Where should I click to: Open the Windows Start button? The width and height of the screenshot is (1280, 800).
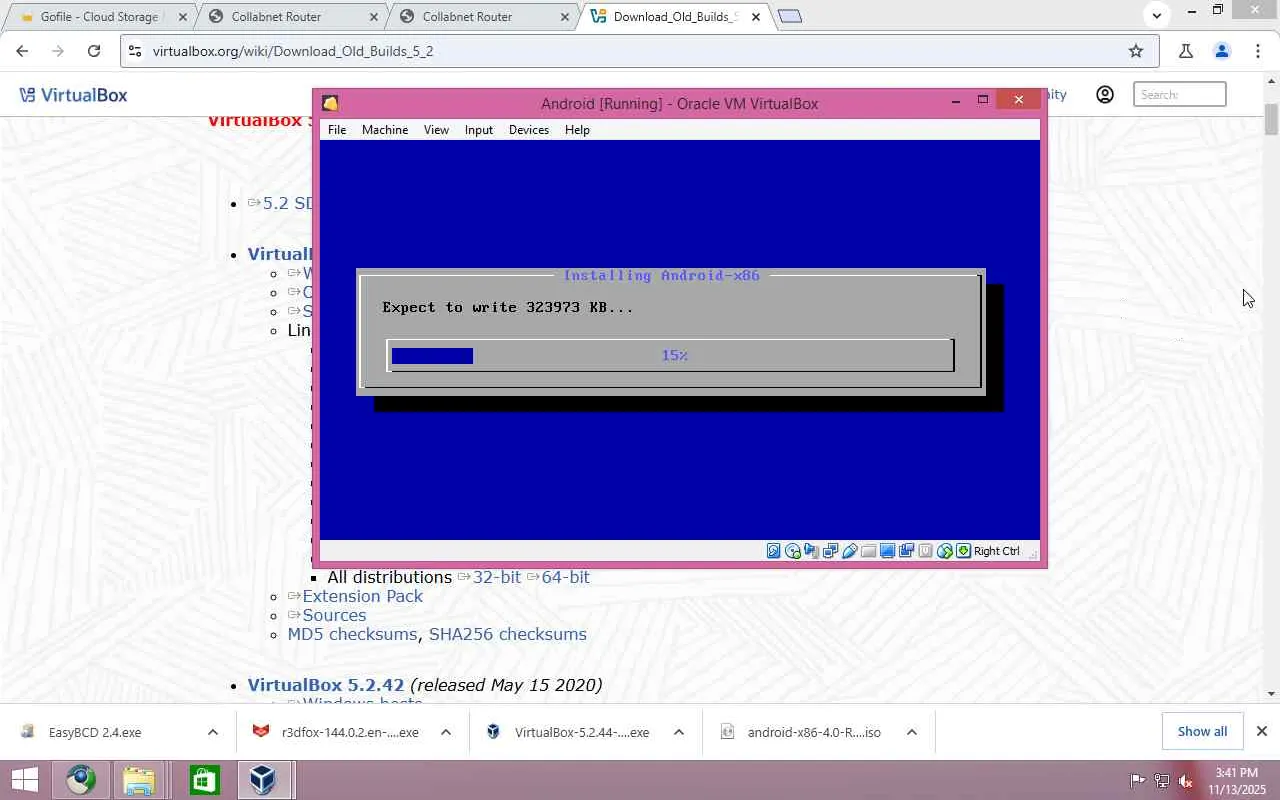(x=24, y=780)
